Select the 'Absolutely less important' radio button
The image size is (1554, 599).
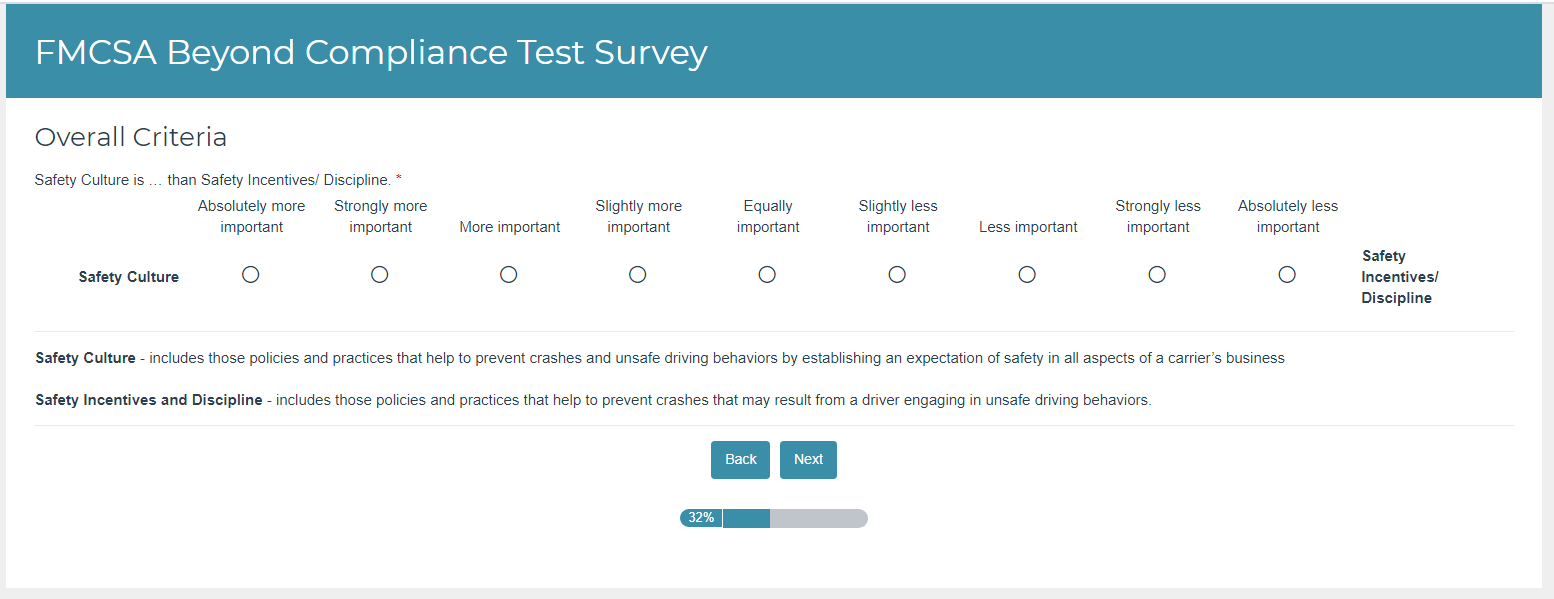(x=1287, y=274)
